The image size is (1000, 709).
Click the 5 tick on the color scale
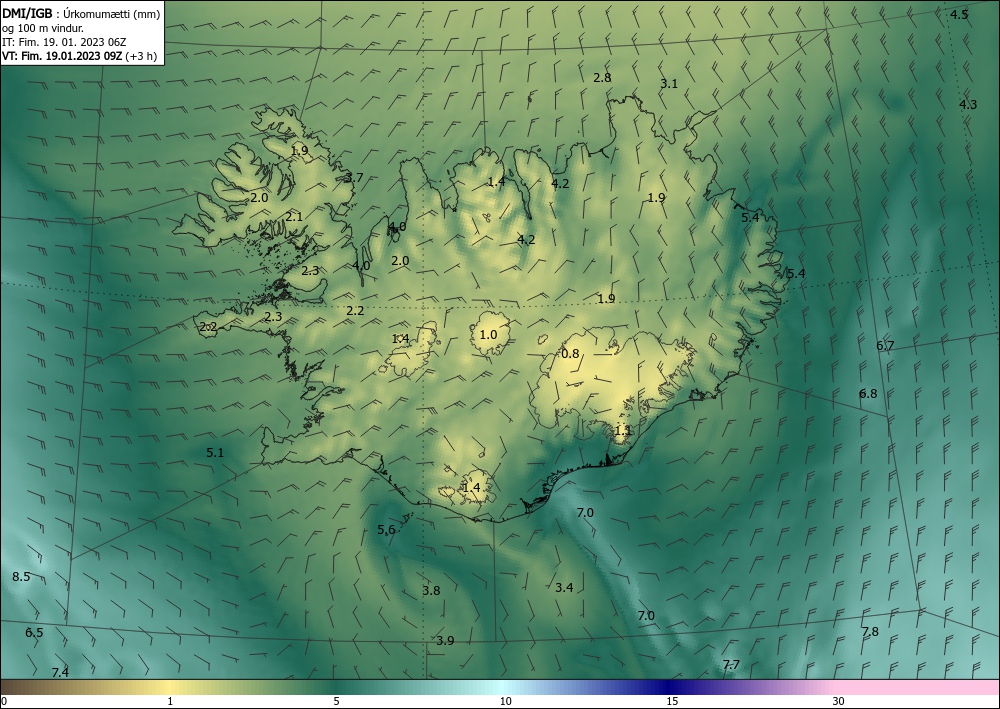[336, 701]
